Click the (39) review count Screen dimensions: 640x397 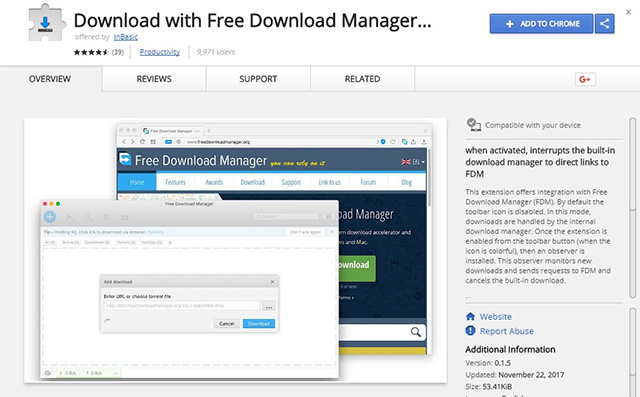118,52
